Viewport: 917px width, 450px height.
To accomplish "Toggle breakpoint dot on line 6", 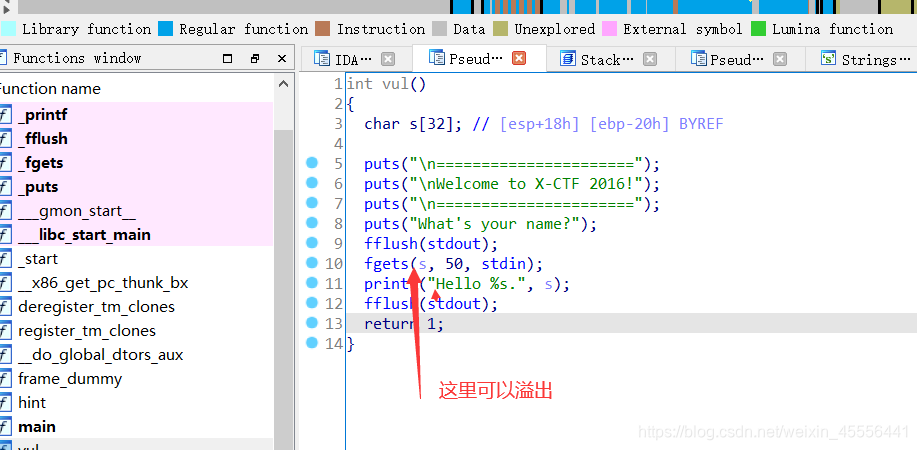I will pyautogui.click(x=312, y=183).
